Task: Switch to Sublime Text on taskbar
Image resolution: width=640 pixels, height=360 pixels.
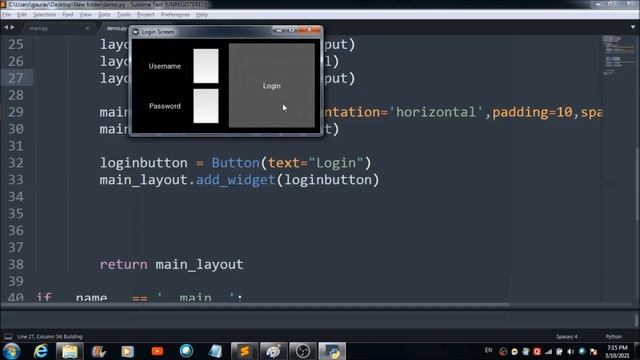Action: click(244, 351)
